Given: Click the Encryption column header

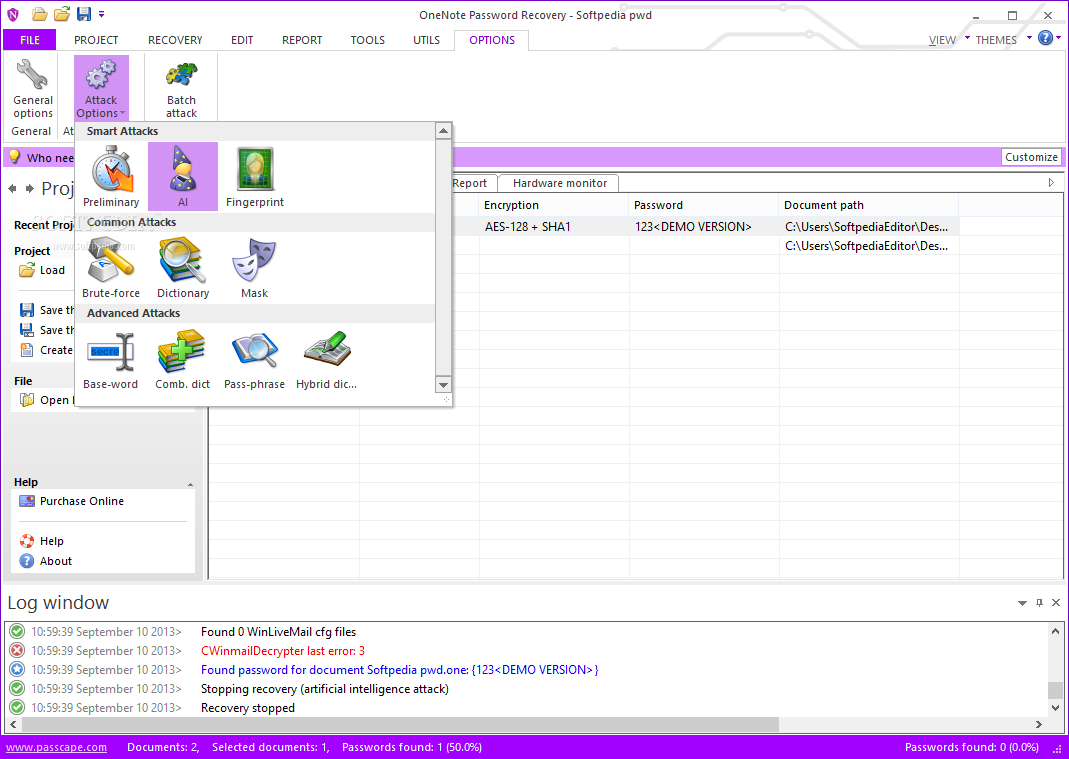Looking at the screenshot, I should pos(553,205).
